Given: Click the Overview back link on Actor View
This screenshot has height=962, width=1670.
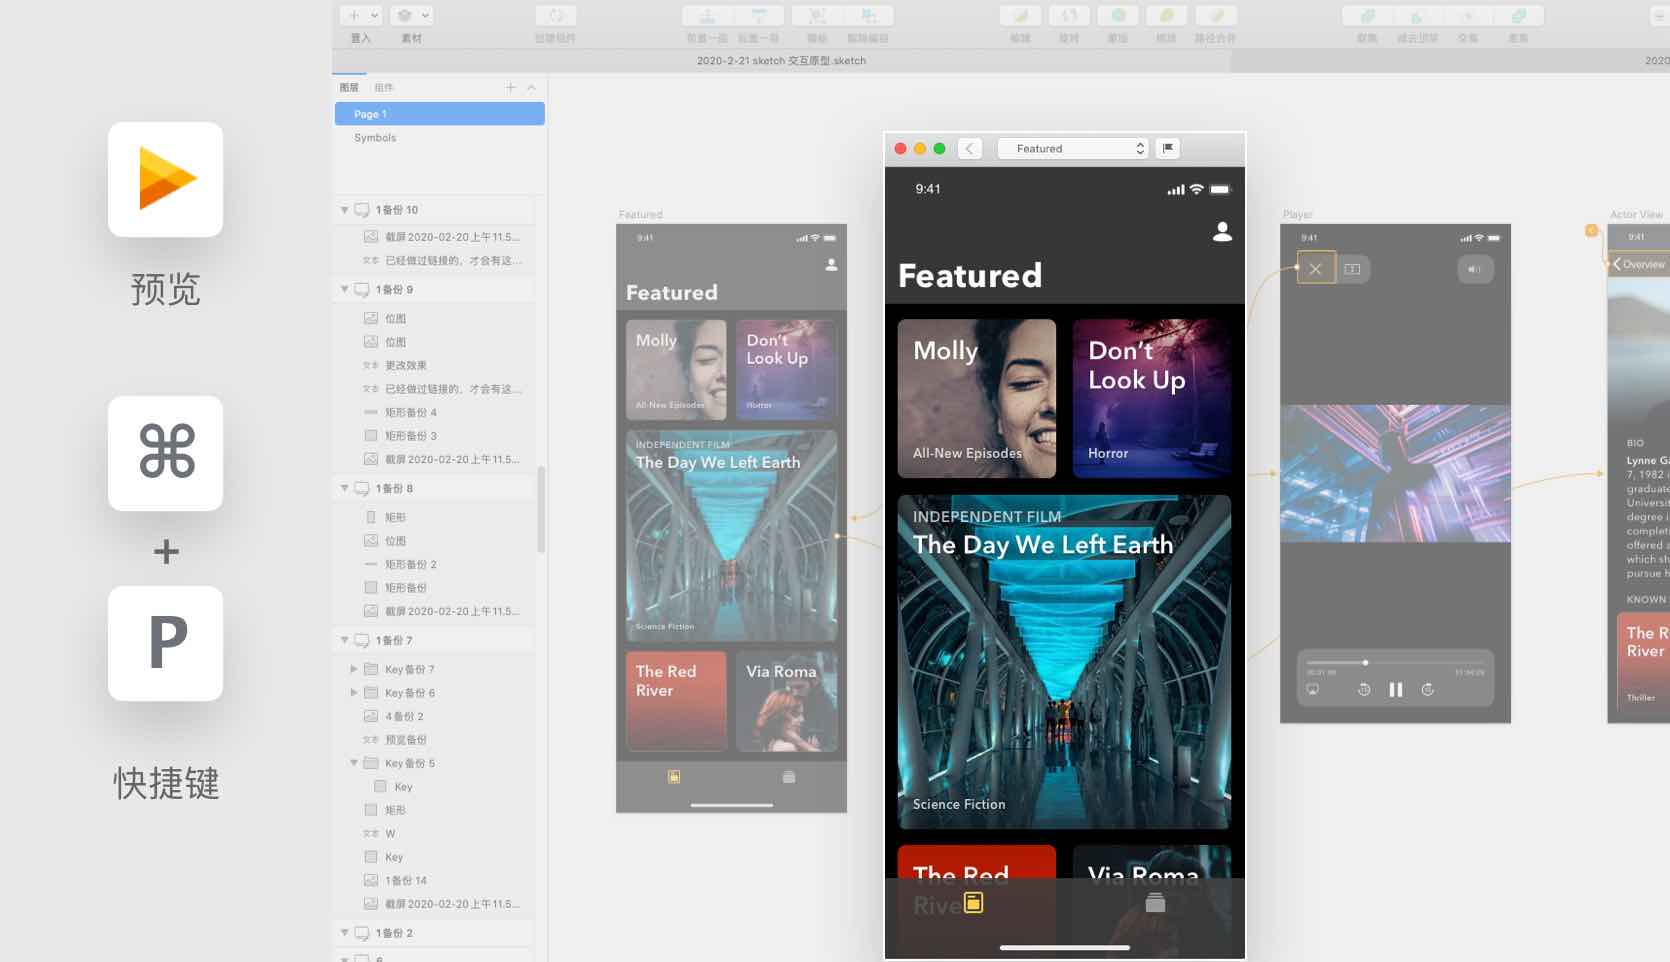Looking at the screenshot, I should [x=1639, y=264].
